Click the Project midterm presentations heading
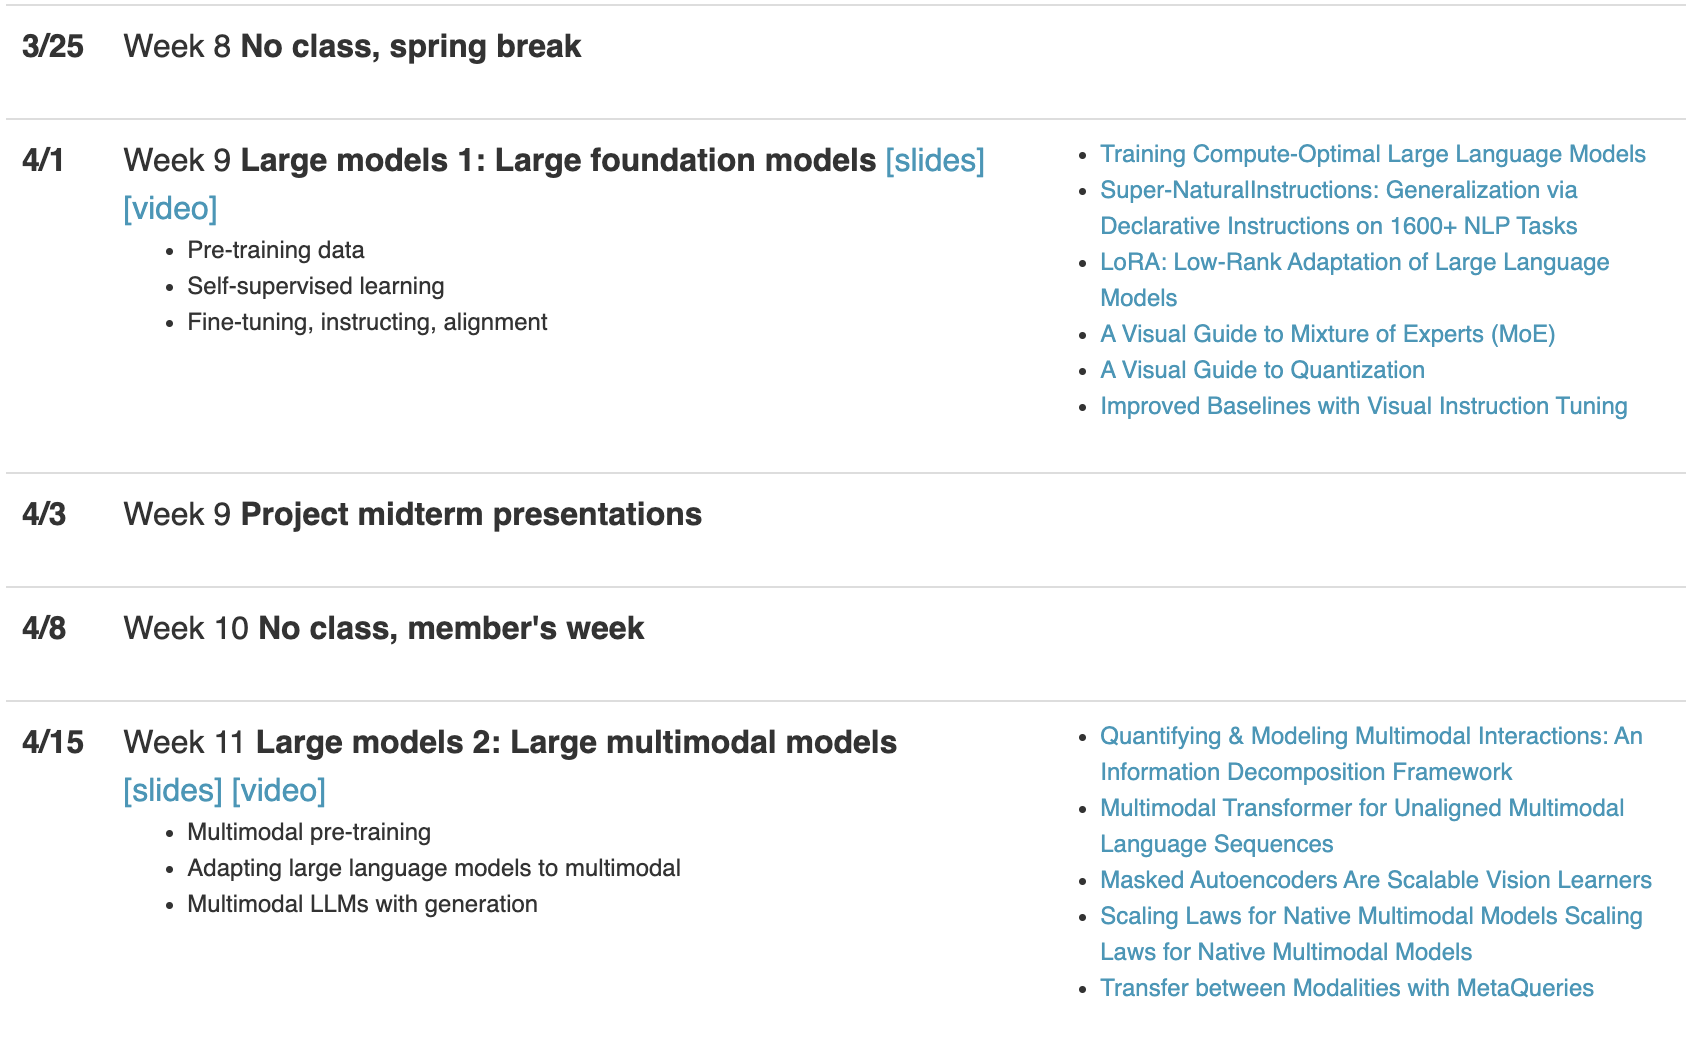The image size is (1706, 1046). pos(471,514)
